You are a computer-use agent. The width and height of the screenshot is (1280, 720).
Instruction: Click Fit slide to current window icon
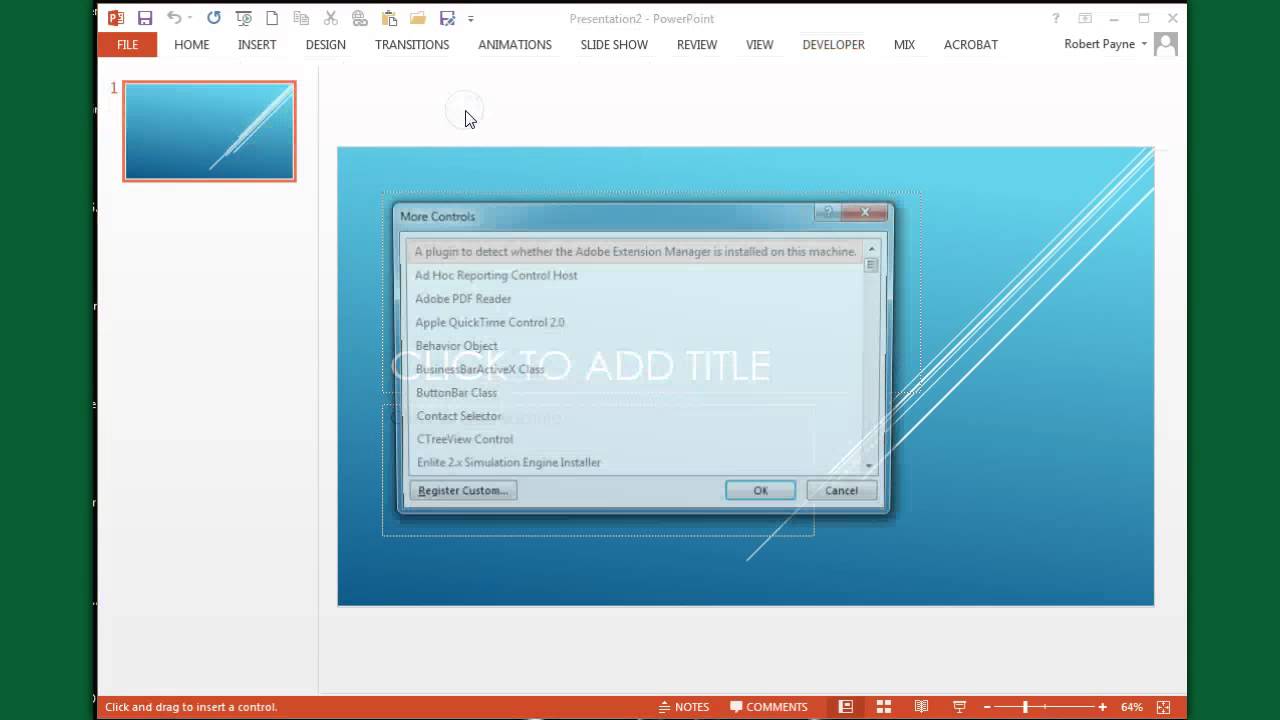1163,707
